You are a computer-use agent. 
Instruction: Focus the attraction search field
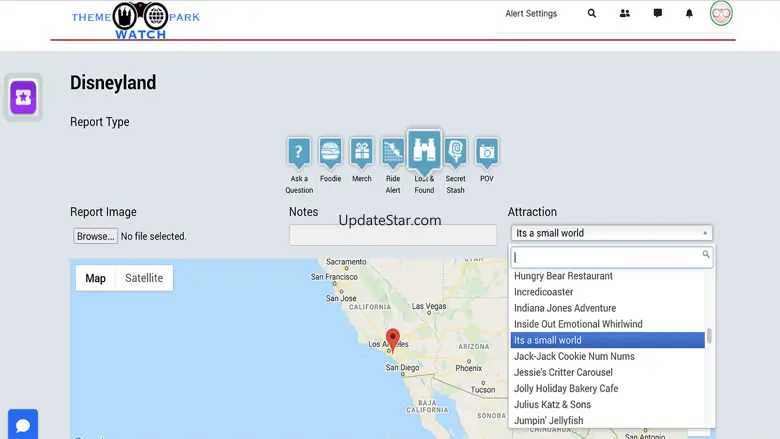[611, 257]
